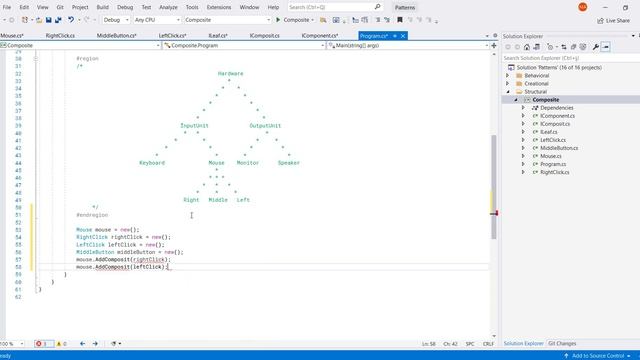Click Show All Files icon in Solution Explorer

pyautogui.click(x=583, y=47)
